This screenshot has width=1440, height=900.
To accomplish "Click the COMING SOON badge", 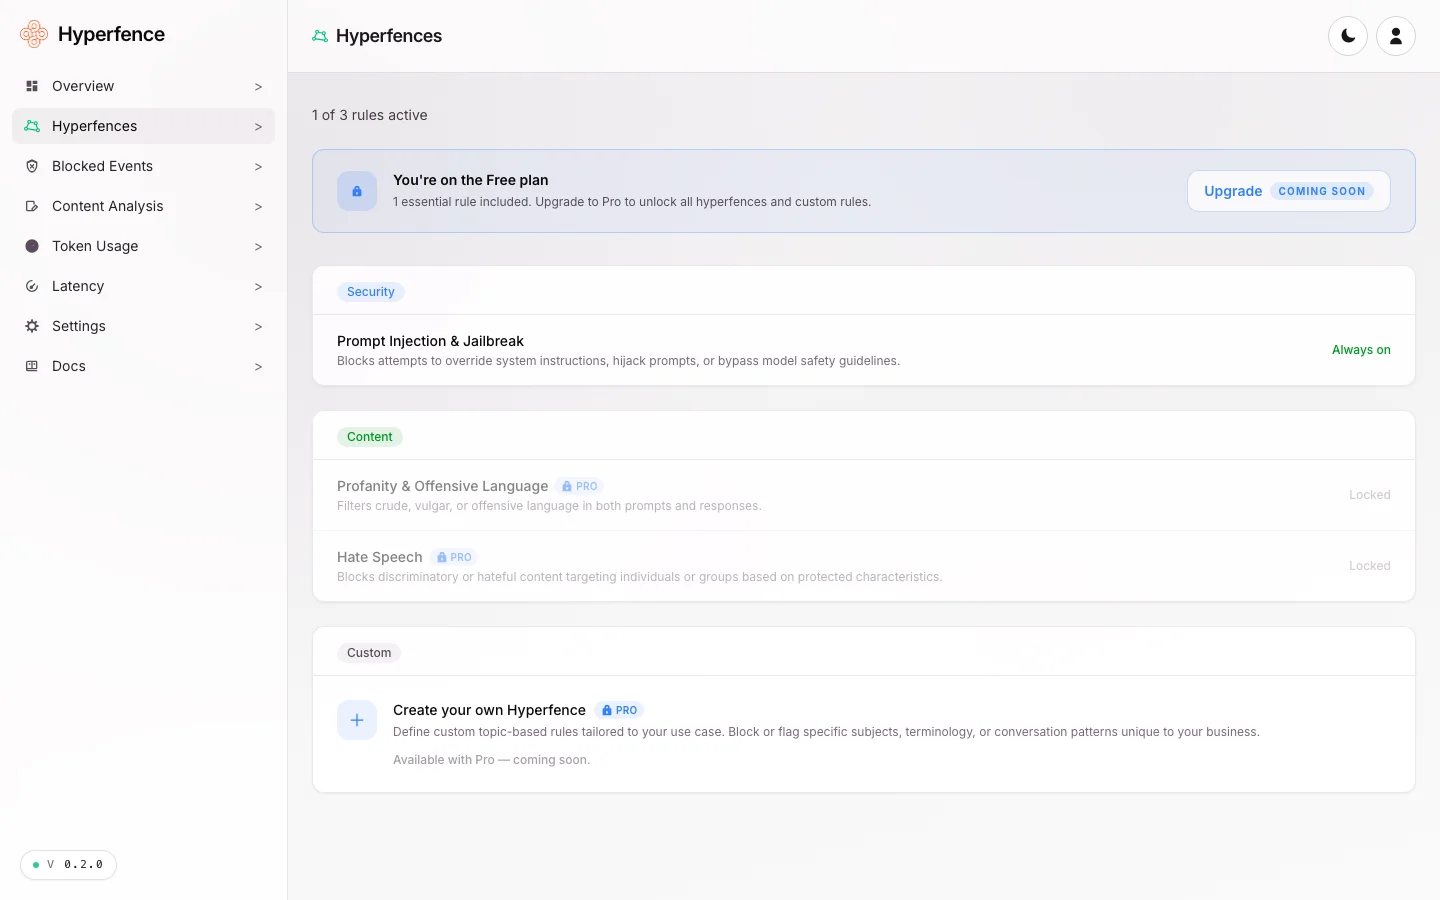I will [x=1321, y=191].
